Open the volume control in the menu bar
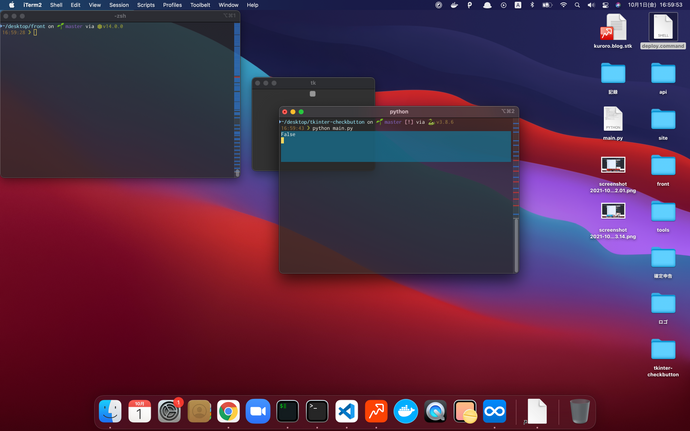The image size is (690, 431). point(591,5)
